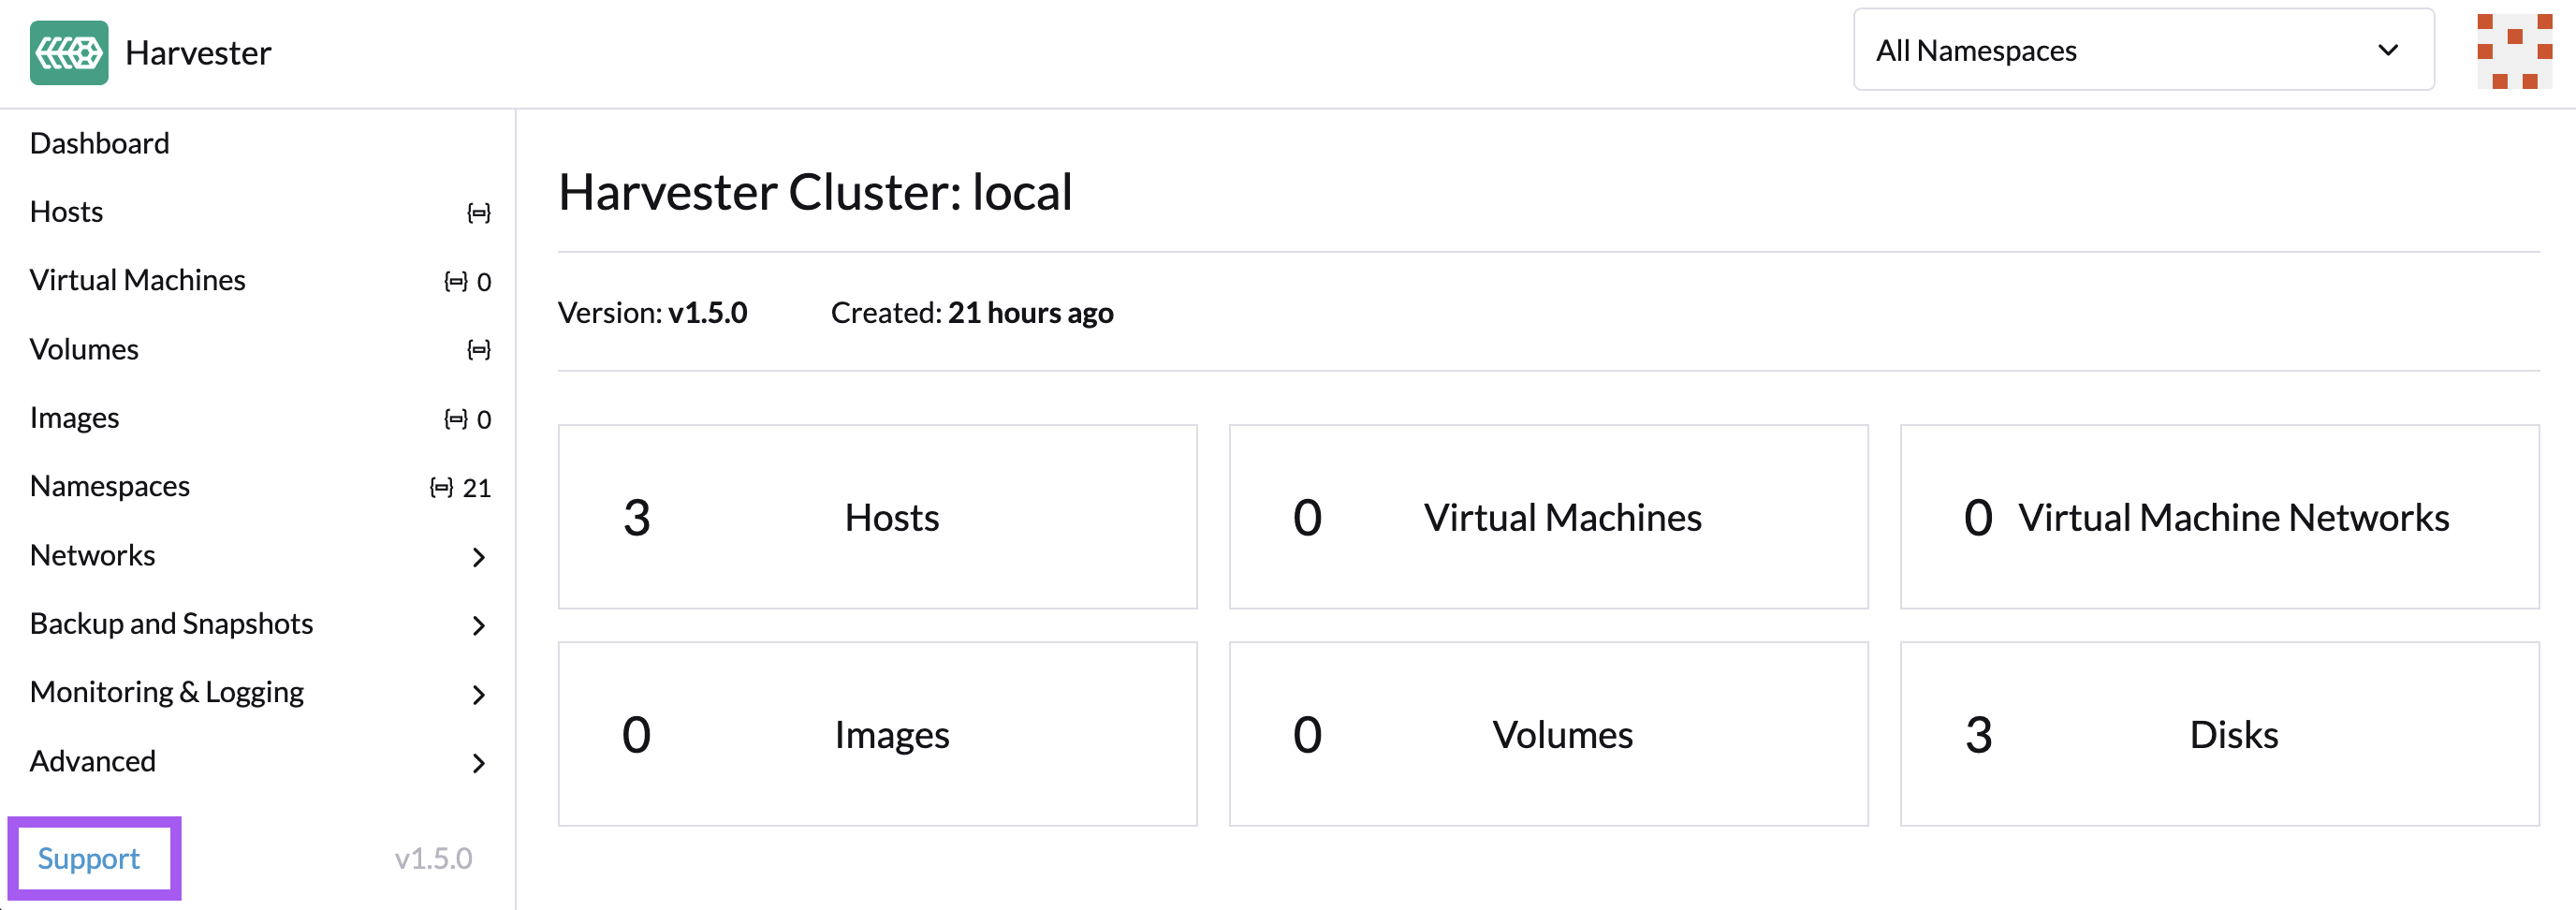Click the Images count 0 in sidebar
The height and width of the screenshot is (910, 2576).
pos(484,420)
